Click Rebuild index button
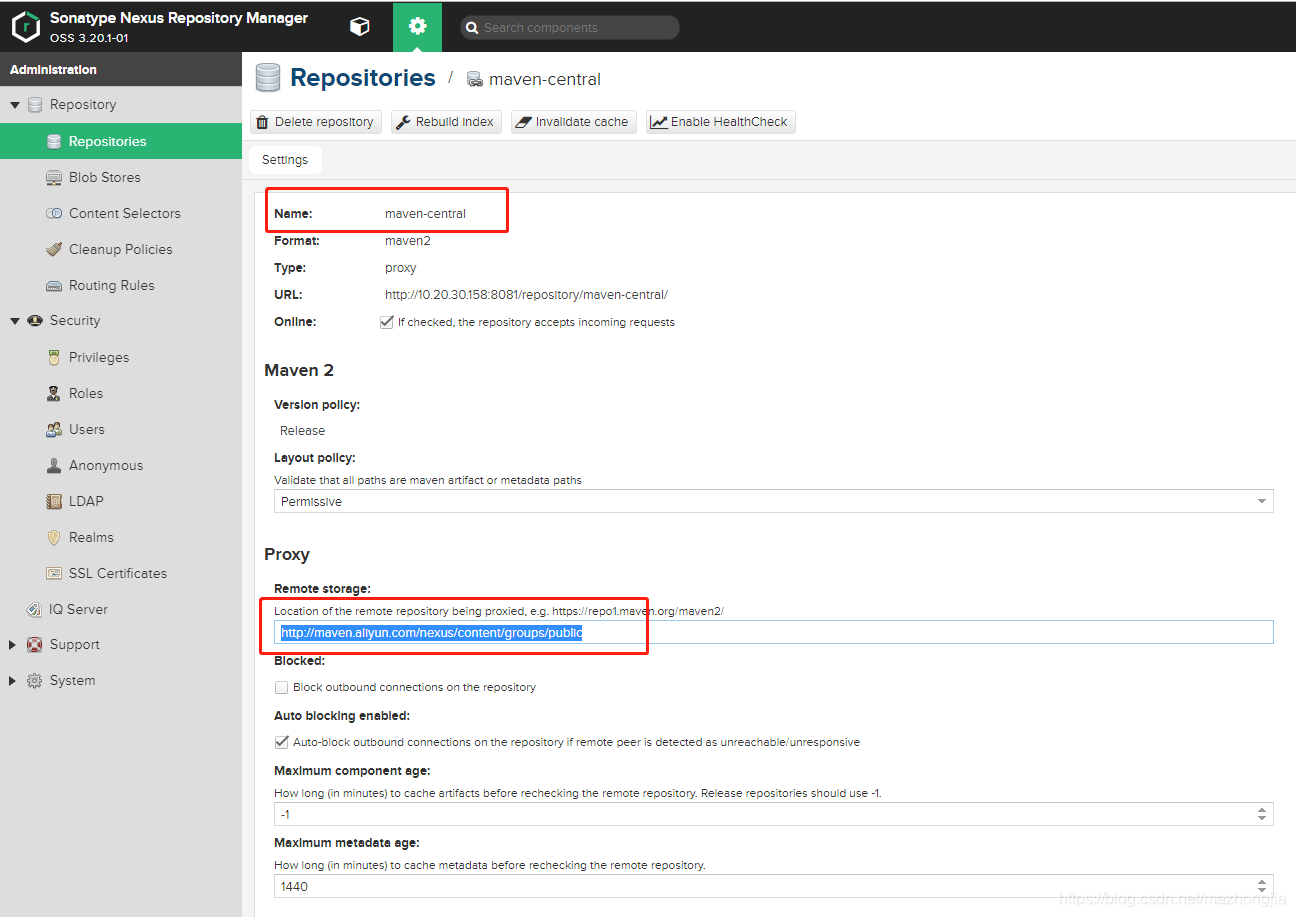 click(446, 122)
